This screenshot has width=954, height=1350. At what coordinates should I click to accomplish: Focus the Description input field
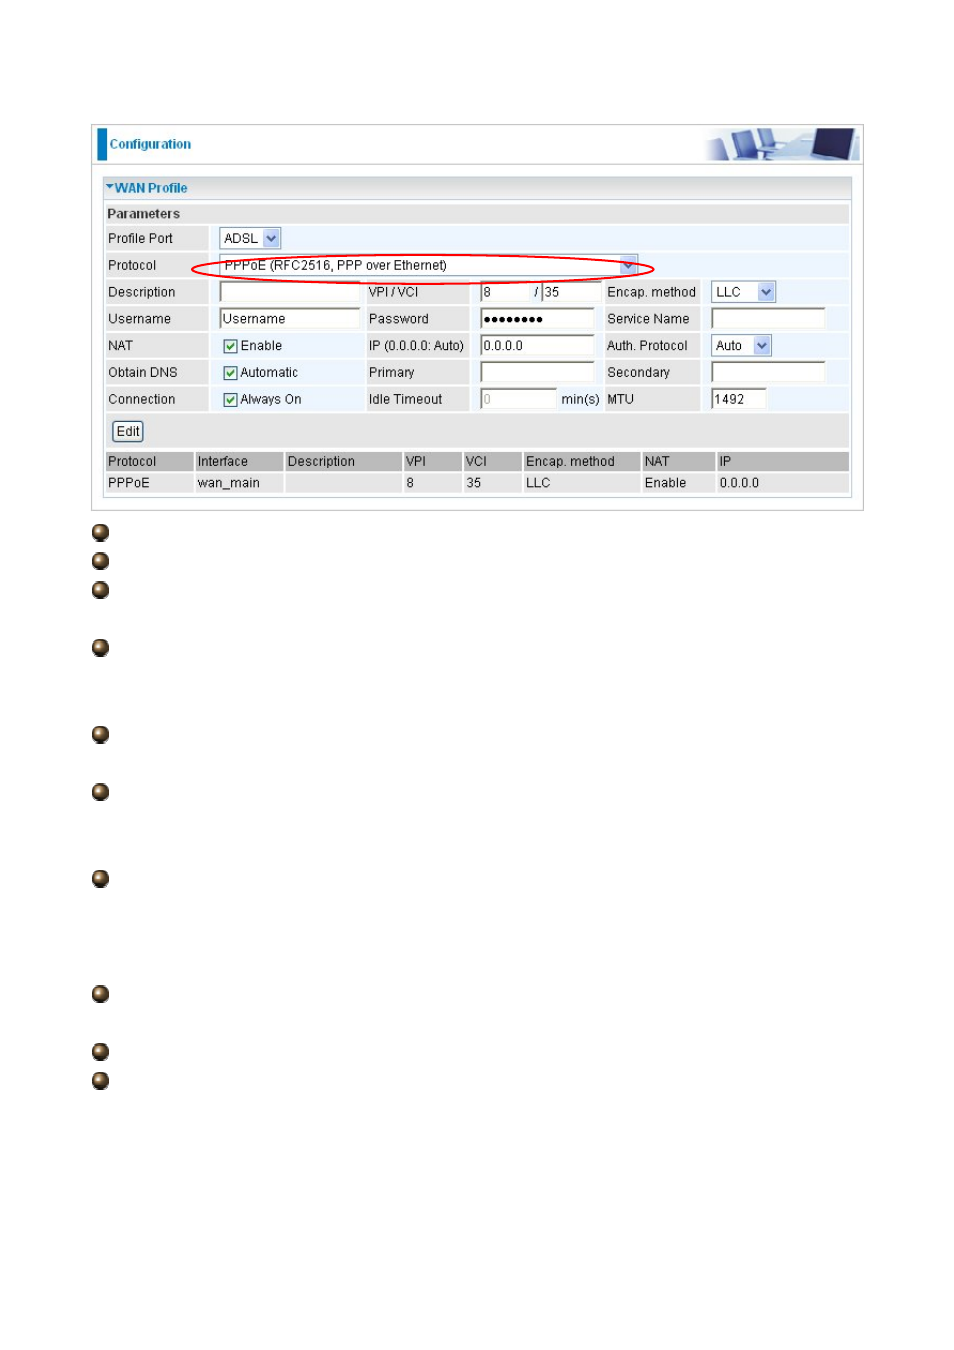[289, 292]
